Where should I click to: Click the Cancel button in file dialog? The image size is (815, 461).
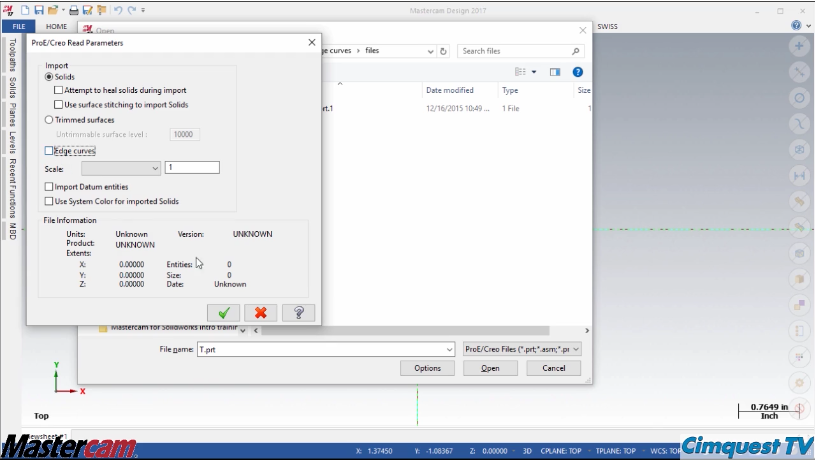[554, 368]
